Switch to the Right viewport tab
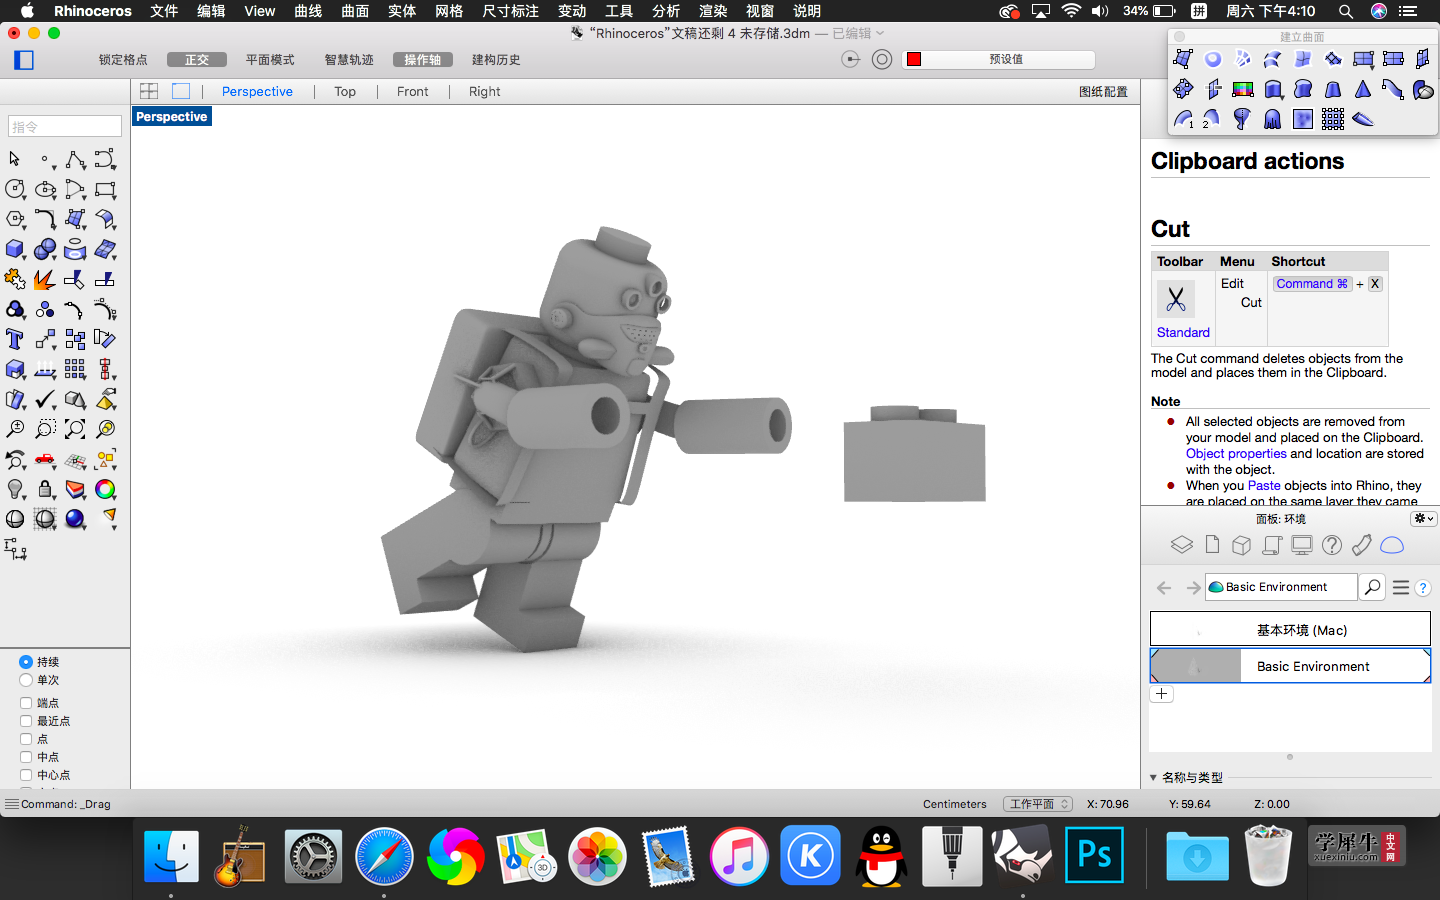This screenshot has height=900, width=1440. click(x=484, y=91)
